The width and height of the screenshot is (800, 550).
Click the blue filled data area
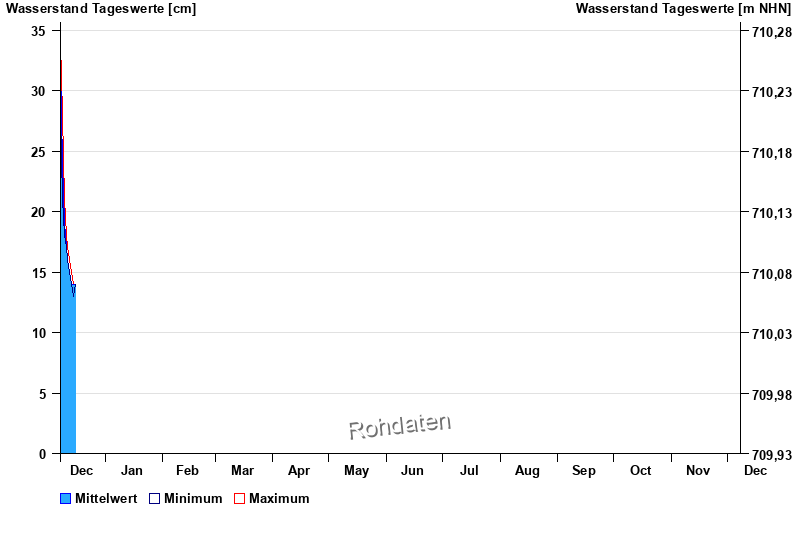click(x=67, y=380)
